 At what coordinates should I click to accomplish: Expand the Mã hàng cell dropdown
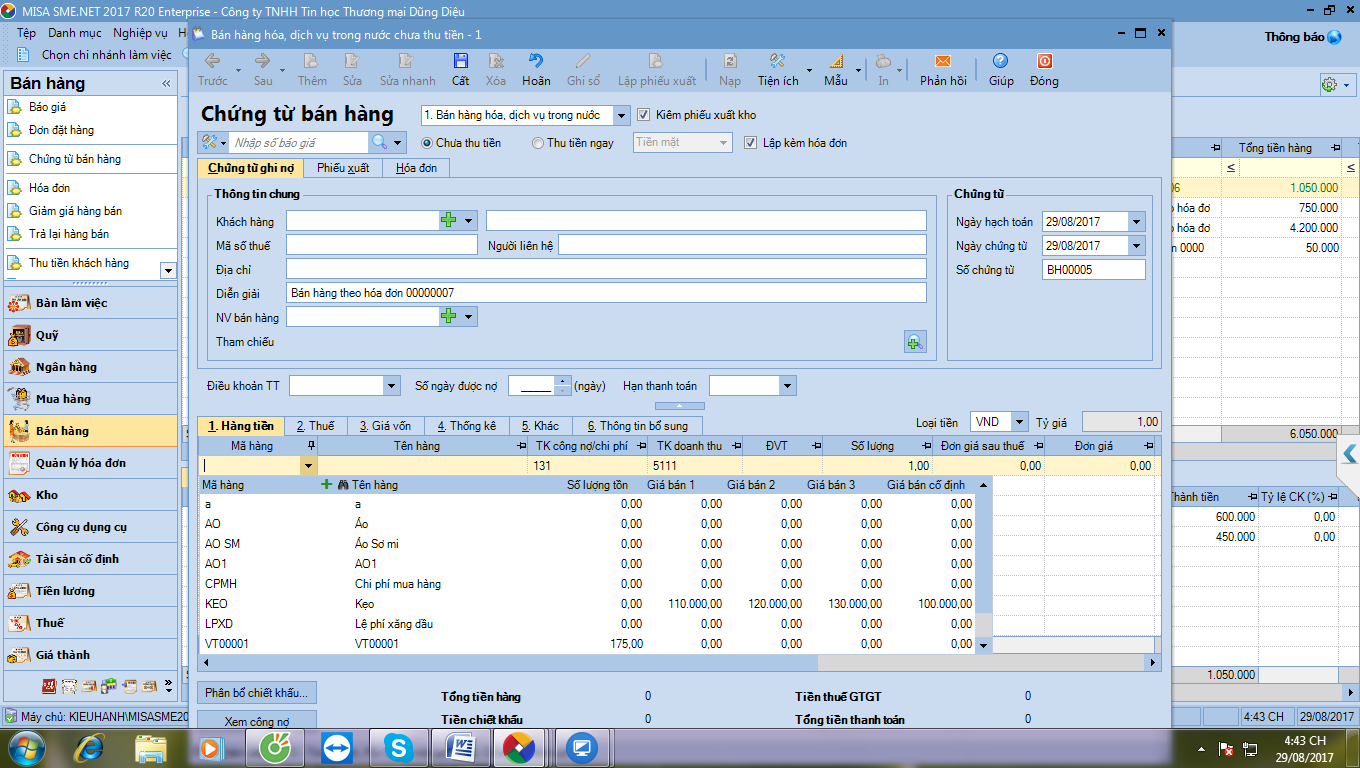309,465
